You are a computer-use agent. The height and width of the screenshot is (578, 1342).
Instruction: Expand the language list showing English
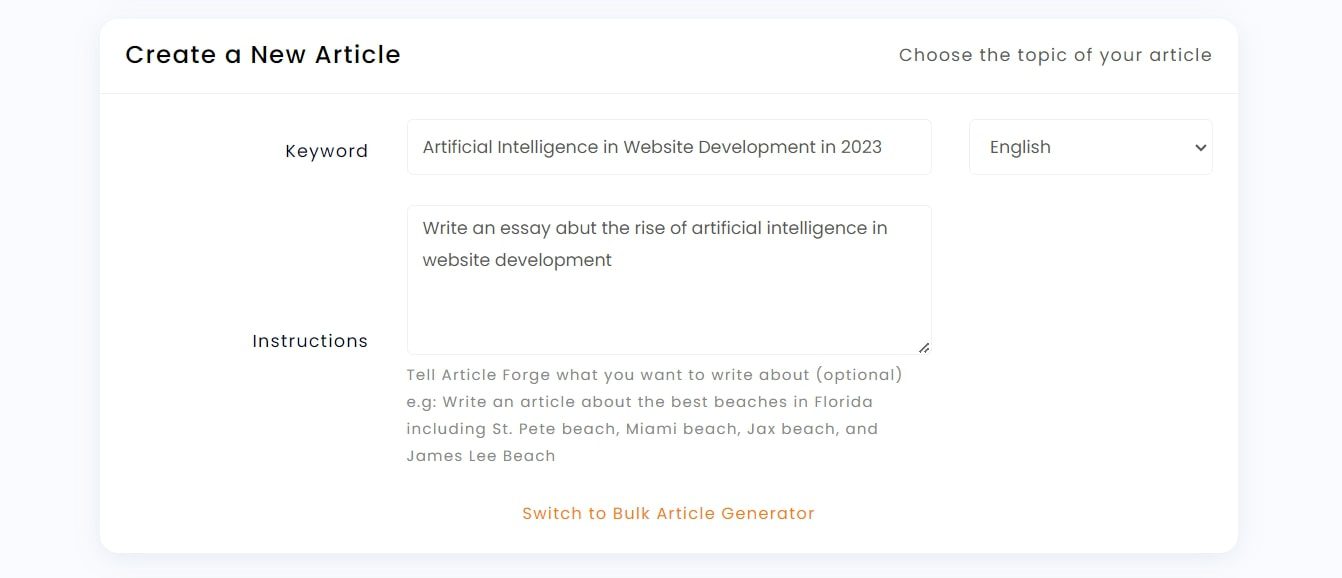(1090, 147)
